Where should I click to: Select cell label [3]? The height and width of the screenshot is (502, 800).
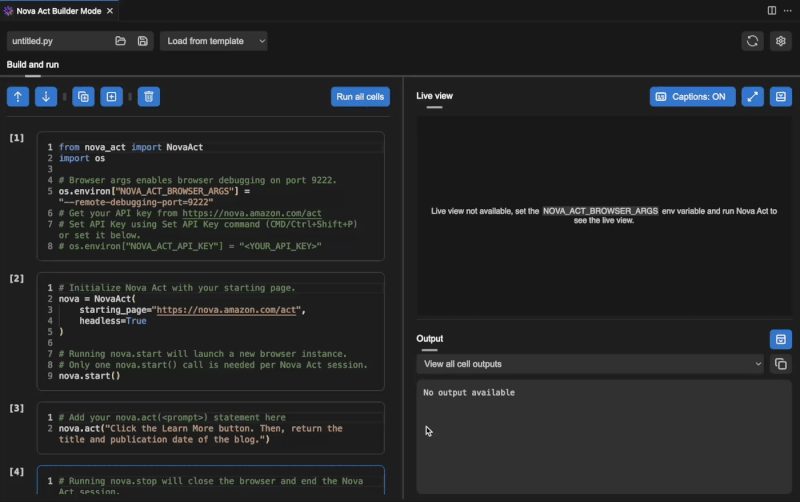[x=17, y=408]
